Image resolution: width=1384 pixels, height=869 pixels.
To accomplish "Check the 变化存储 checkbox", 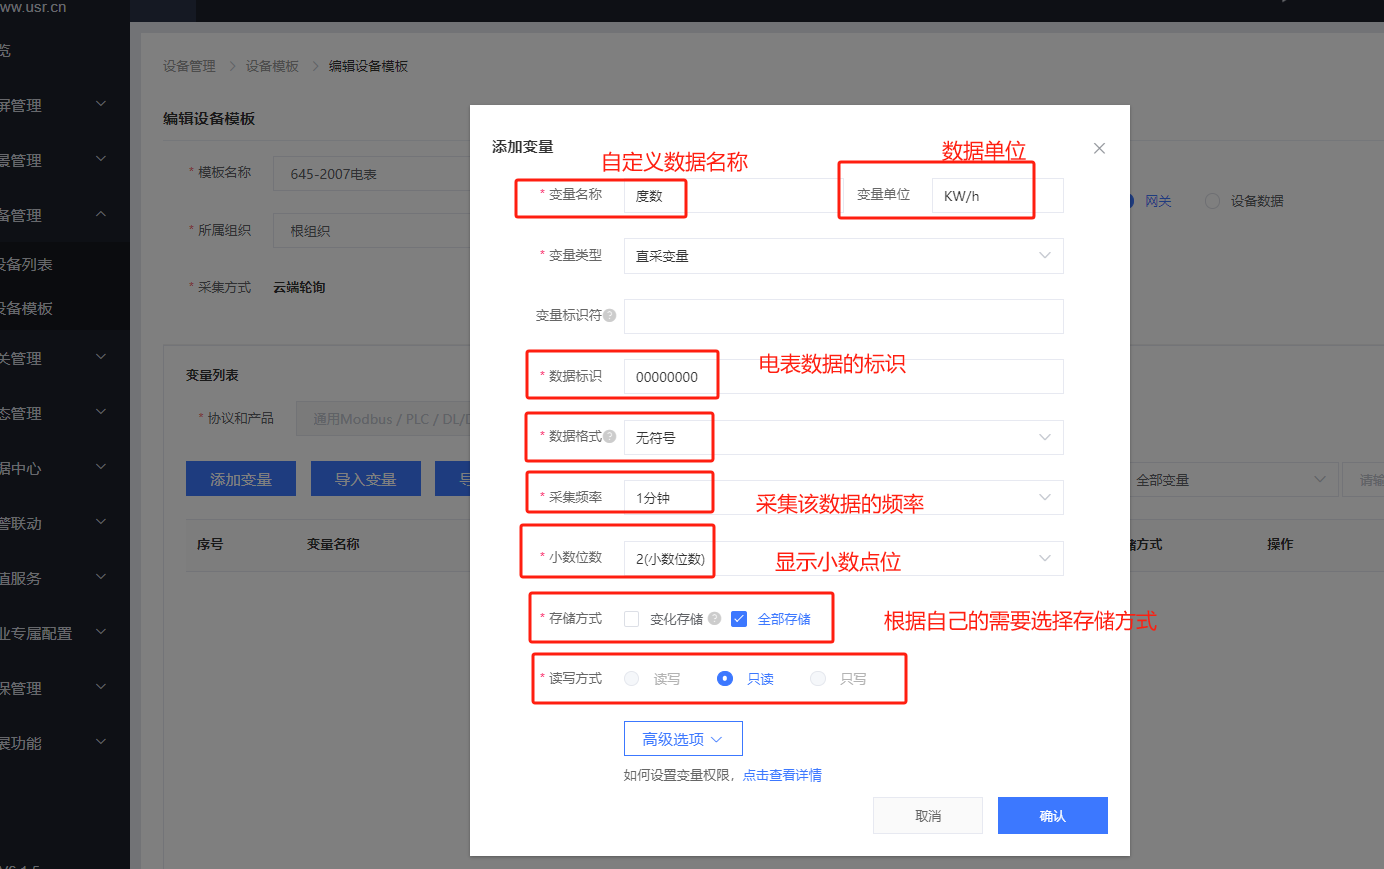I will [x=632, y=619].
